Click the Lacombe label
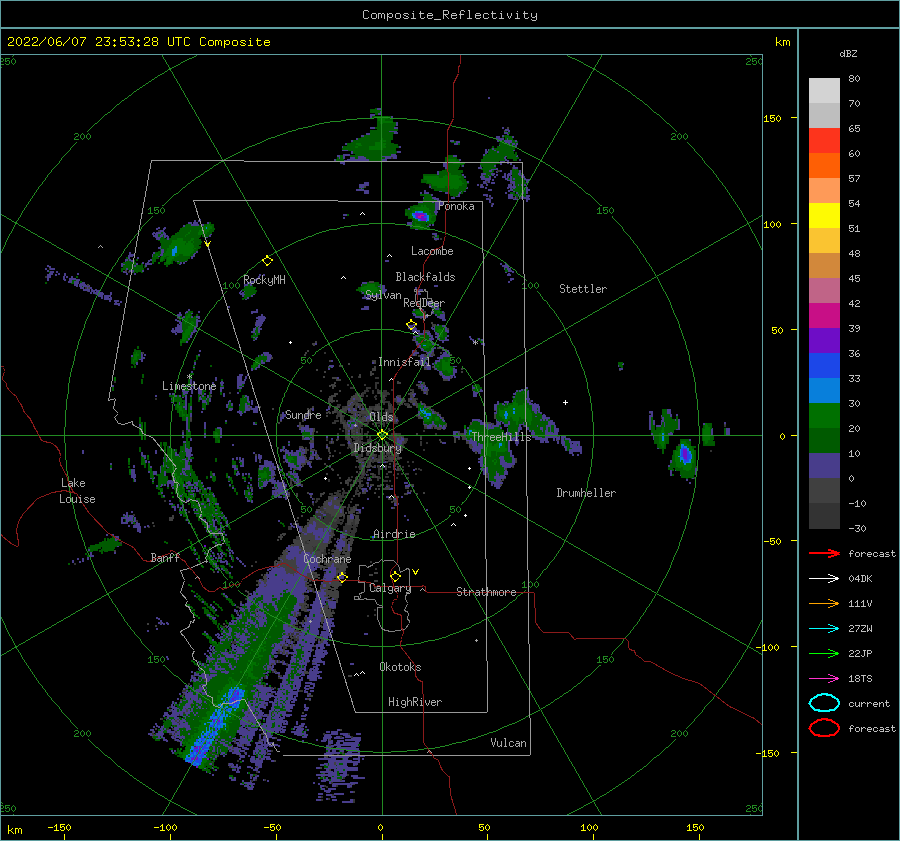The height and width of the screenshot is (841, 900). pyautogui.click(x=432, y=251)
